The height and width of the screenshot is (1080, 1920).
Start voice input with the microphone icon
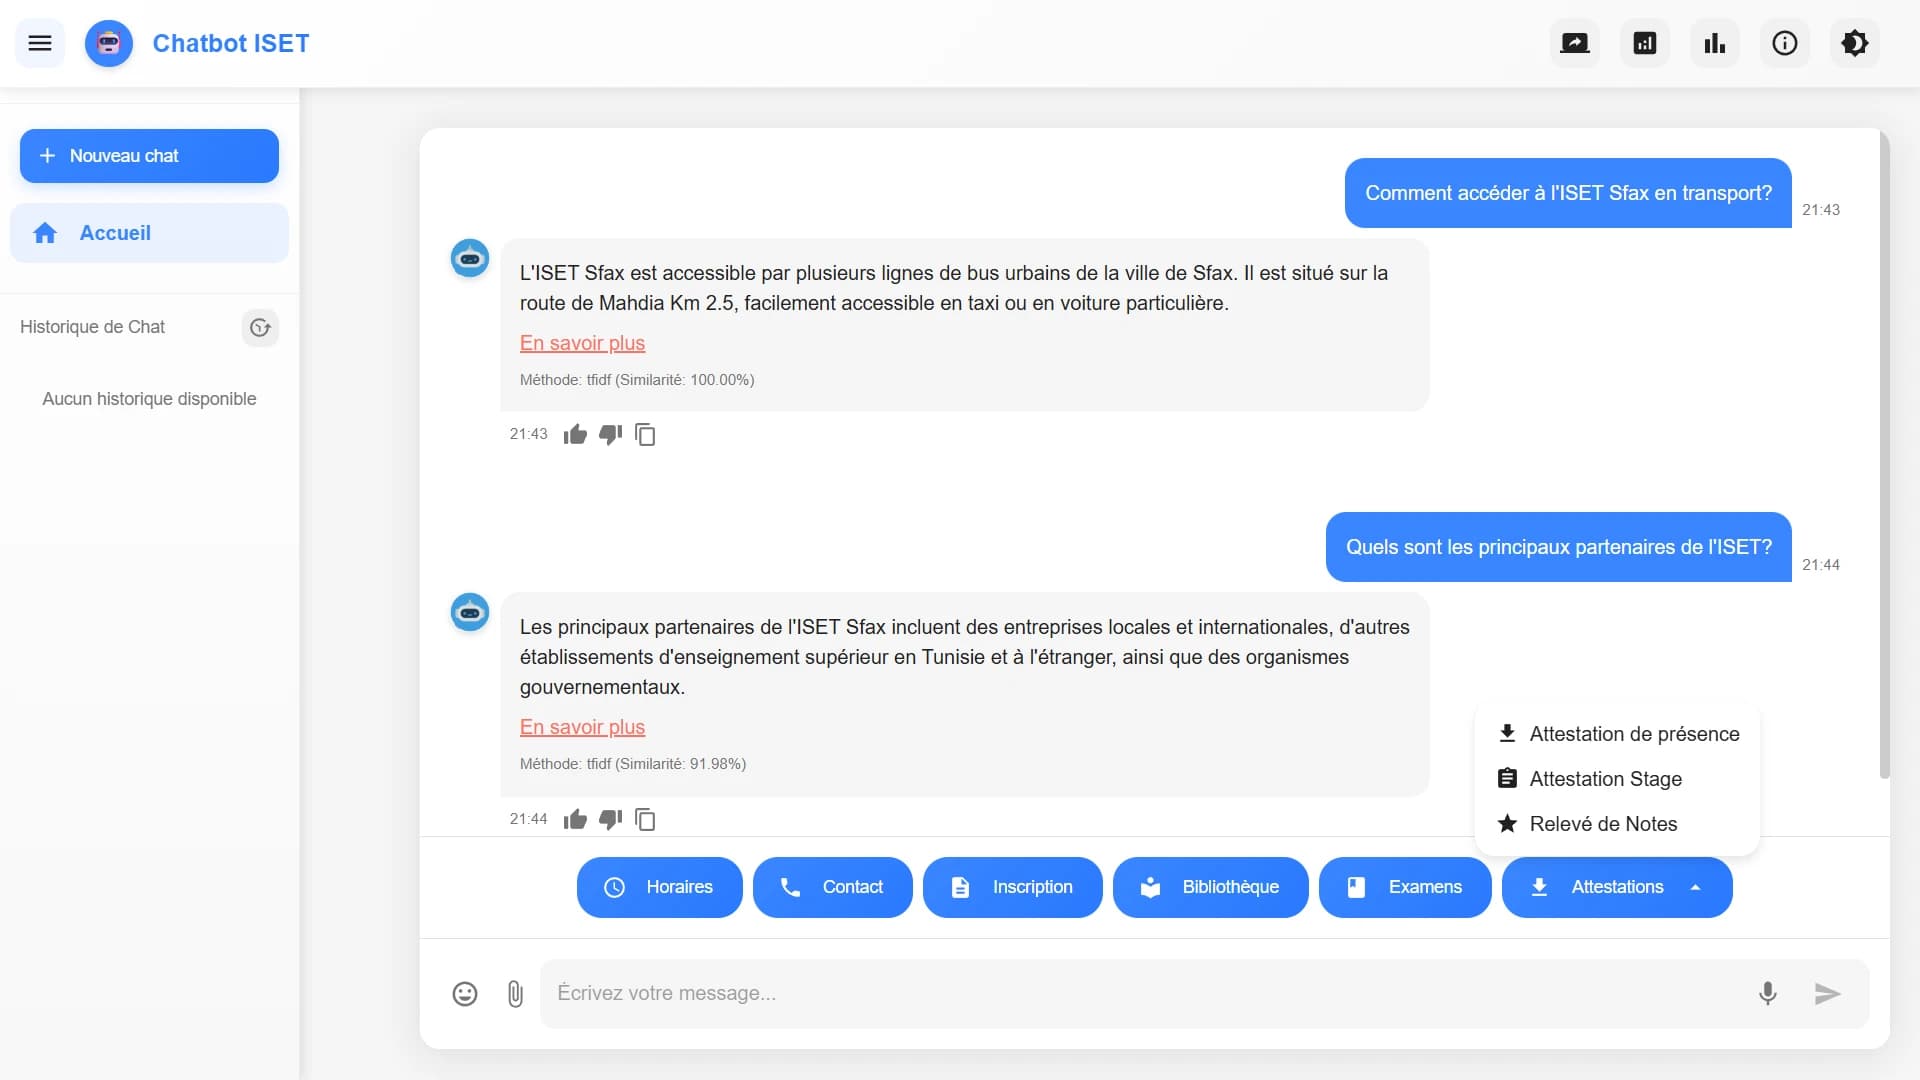[x=1768, y=993]
